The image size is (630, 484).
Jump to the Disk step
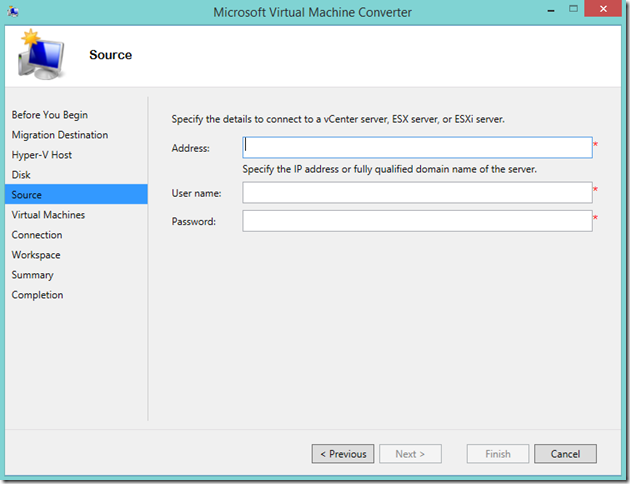[x=21, y=175]
